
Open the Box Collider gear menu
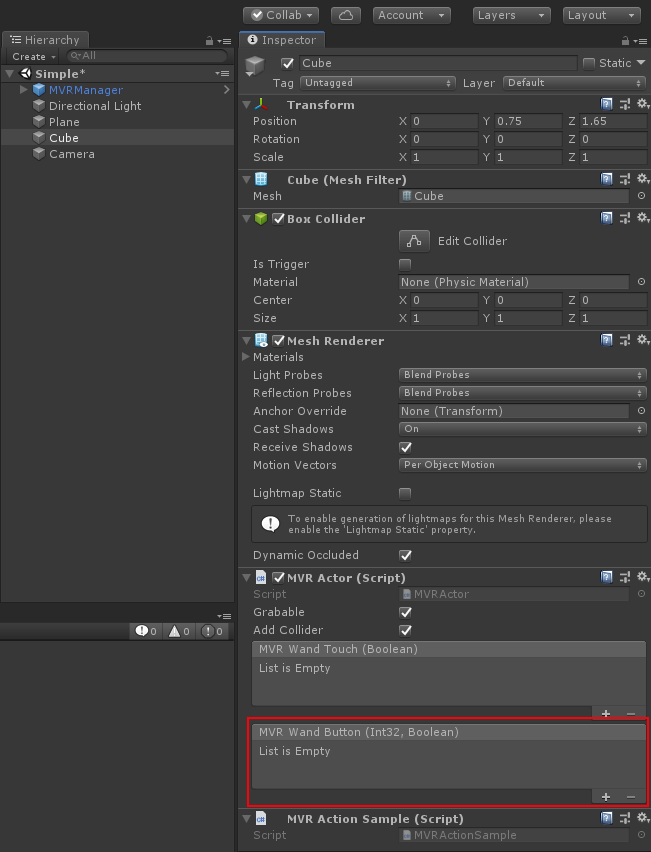coord(643,218)
